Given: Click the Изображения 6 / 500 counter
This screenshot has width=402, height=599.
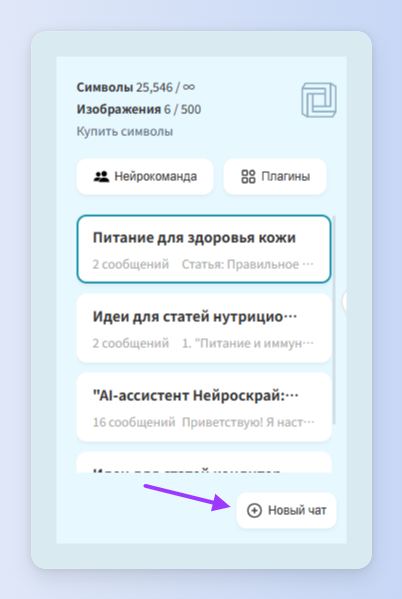Looking at the screenshot, I should [139, 110].
